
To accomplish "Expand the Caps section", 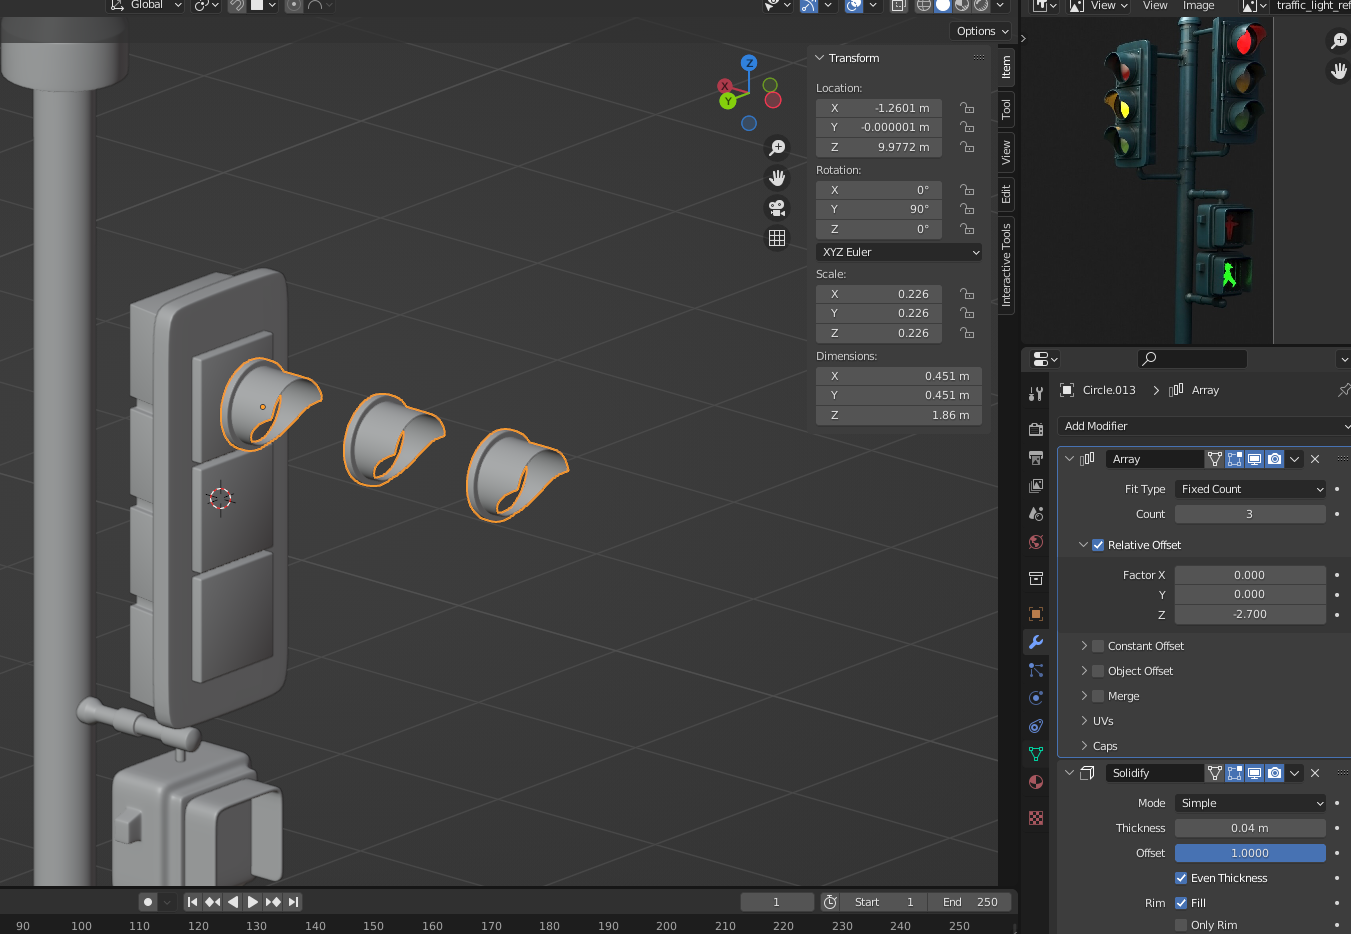I will click(1104, 746).
